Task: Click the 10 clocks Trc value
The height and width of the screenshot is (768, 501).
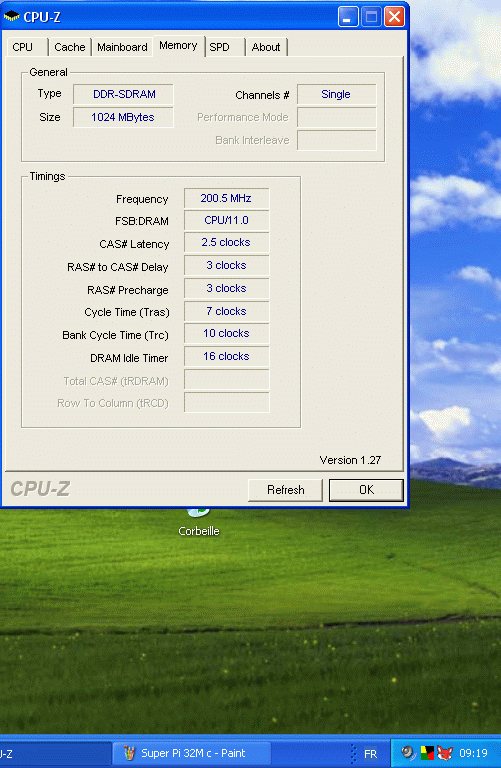Action: 226,334
